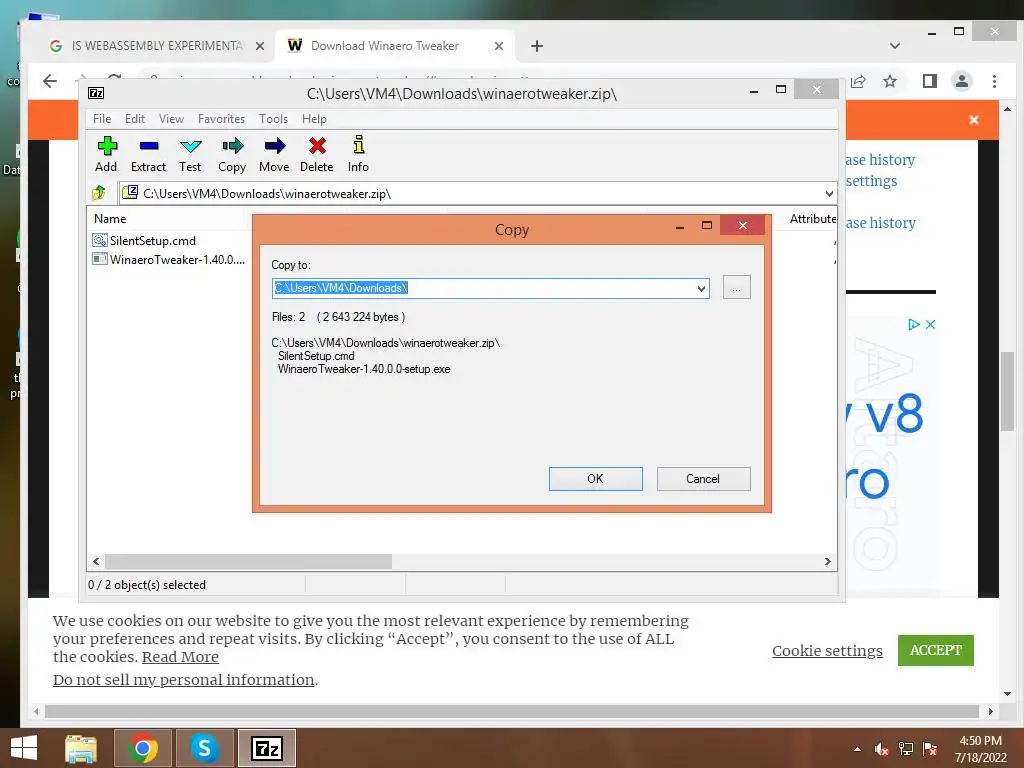1024x768 pixels.
Task: Click the Chrome share page icon
Action: pos(858,81)
